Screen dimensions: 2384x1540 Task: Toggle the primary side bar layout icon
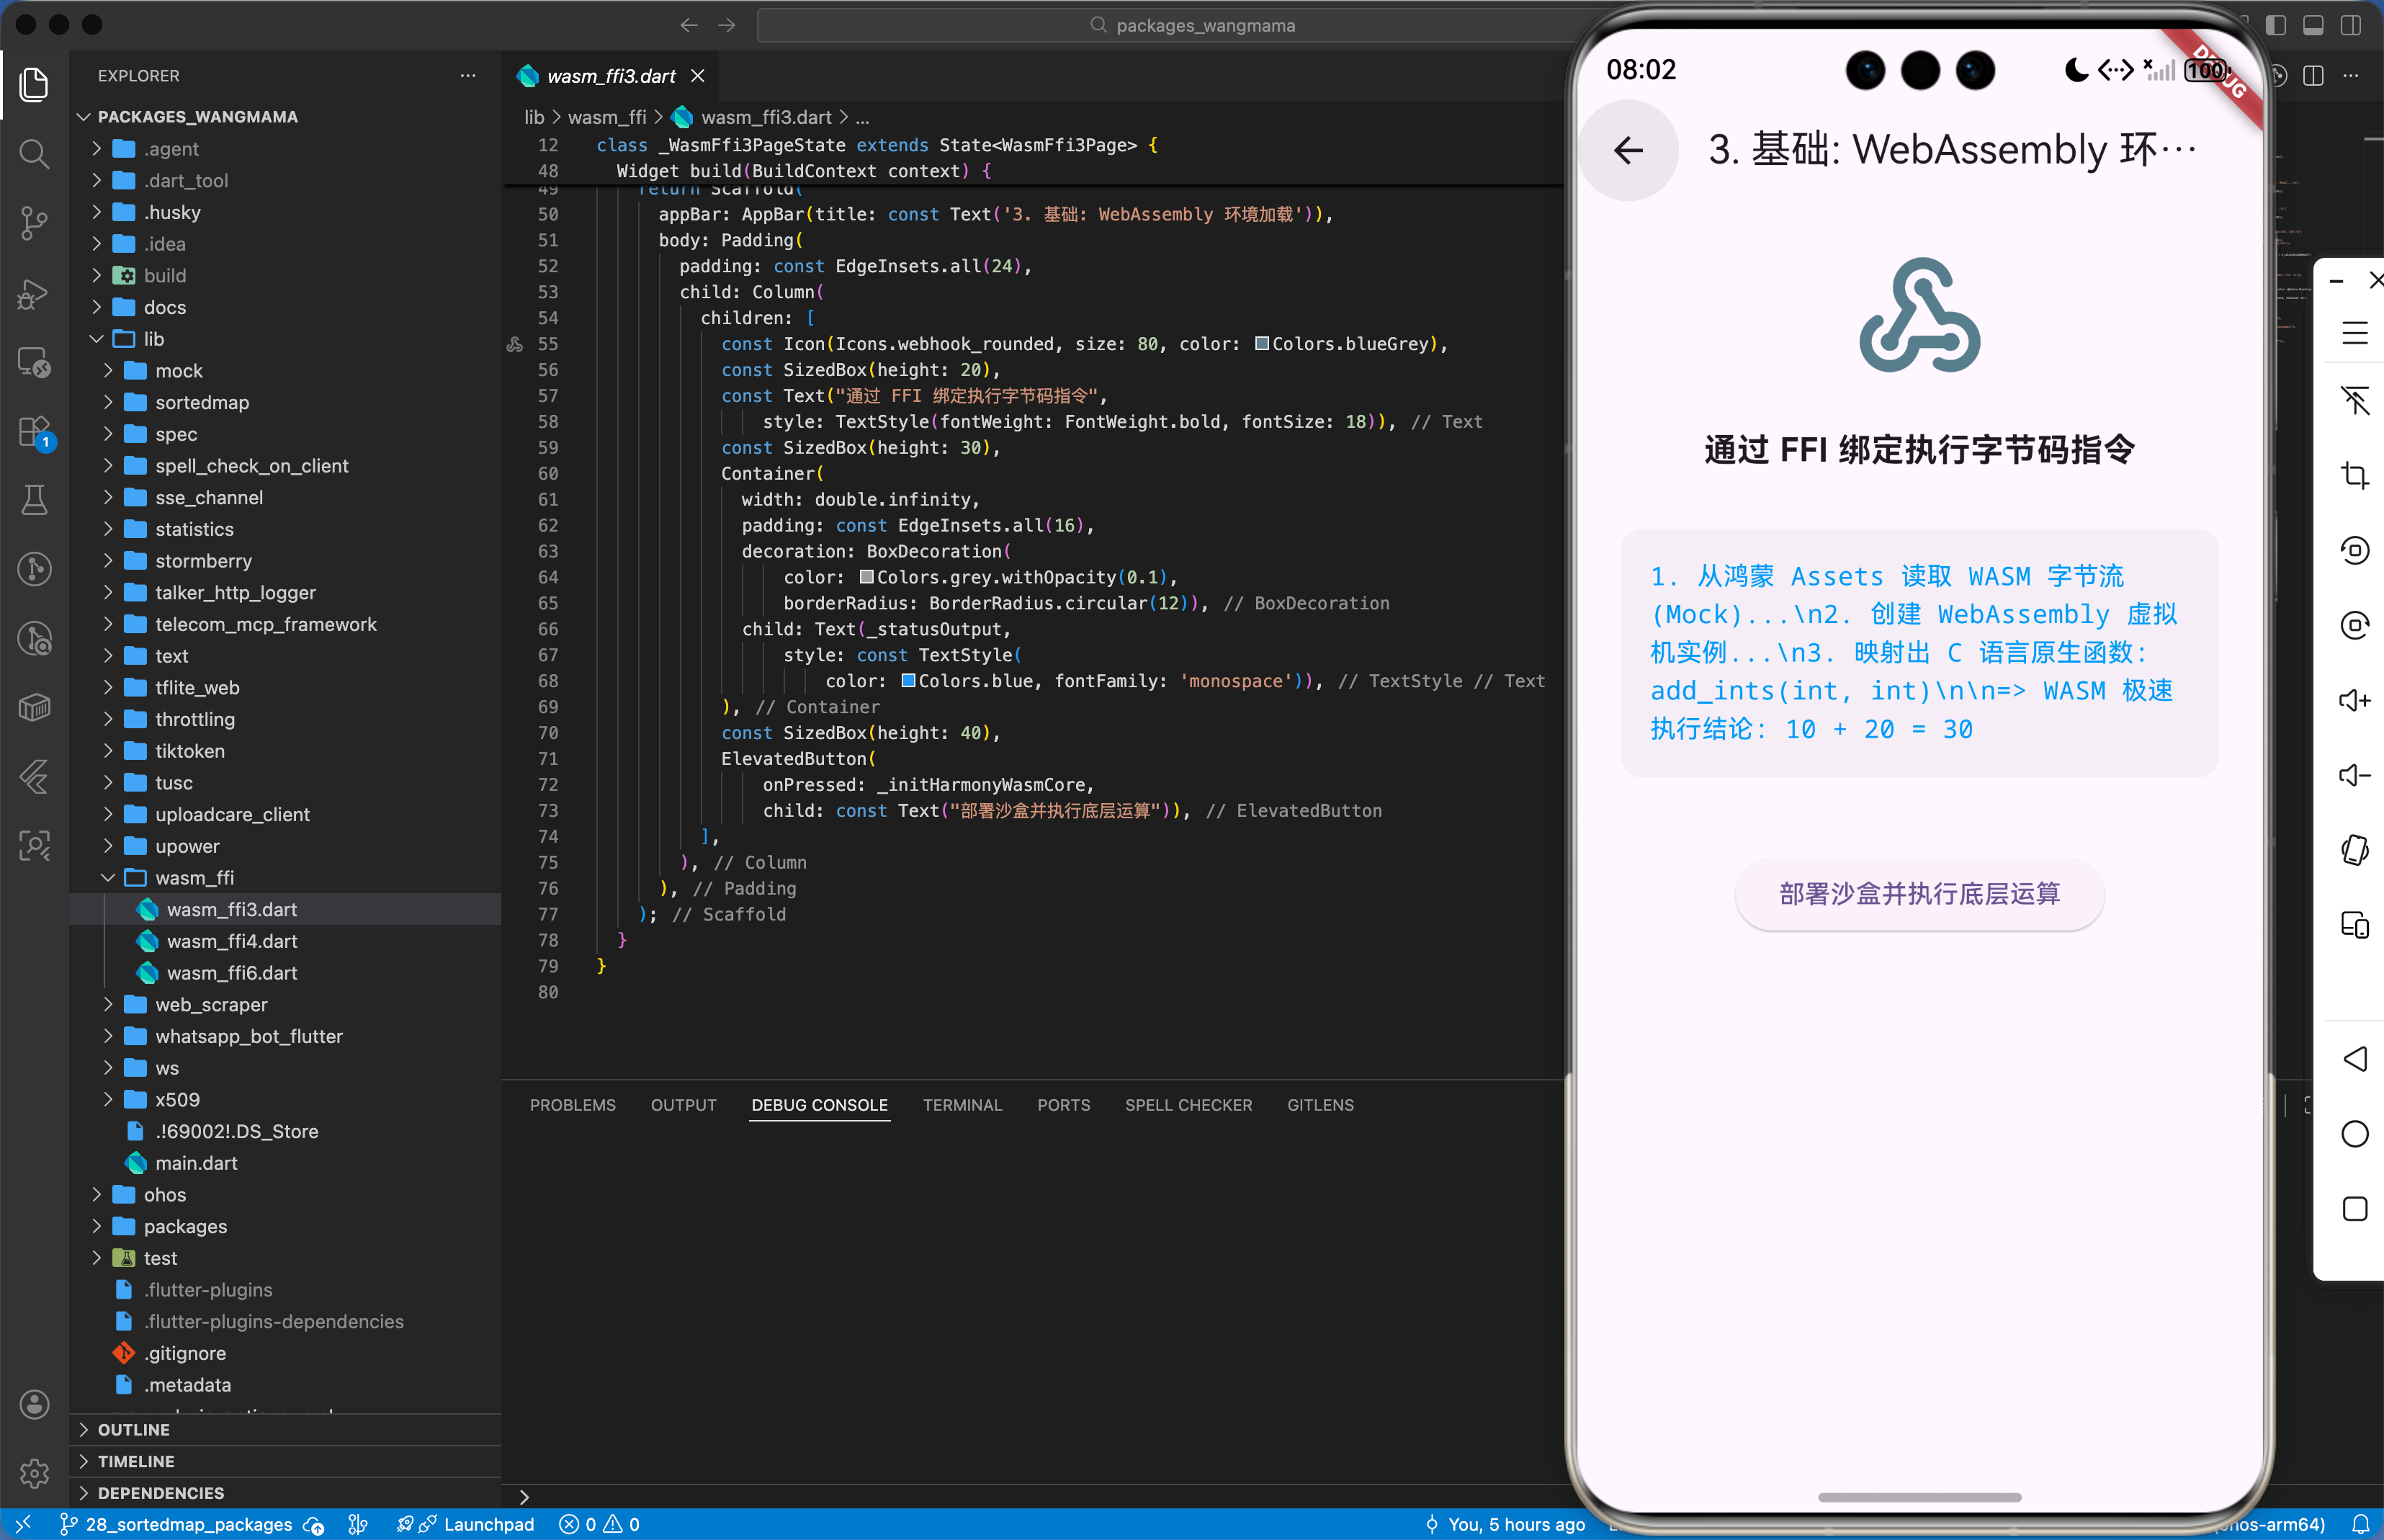click(x=2276, y=25)
